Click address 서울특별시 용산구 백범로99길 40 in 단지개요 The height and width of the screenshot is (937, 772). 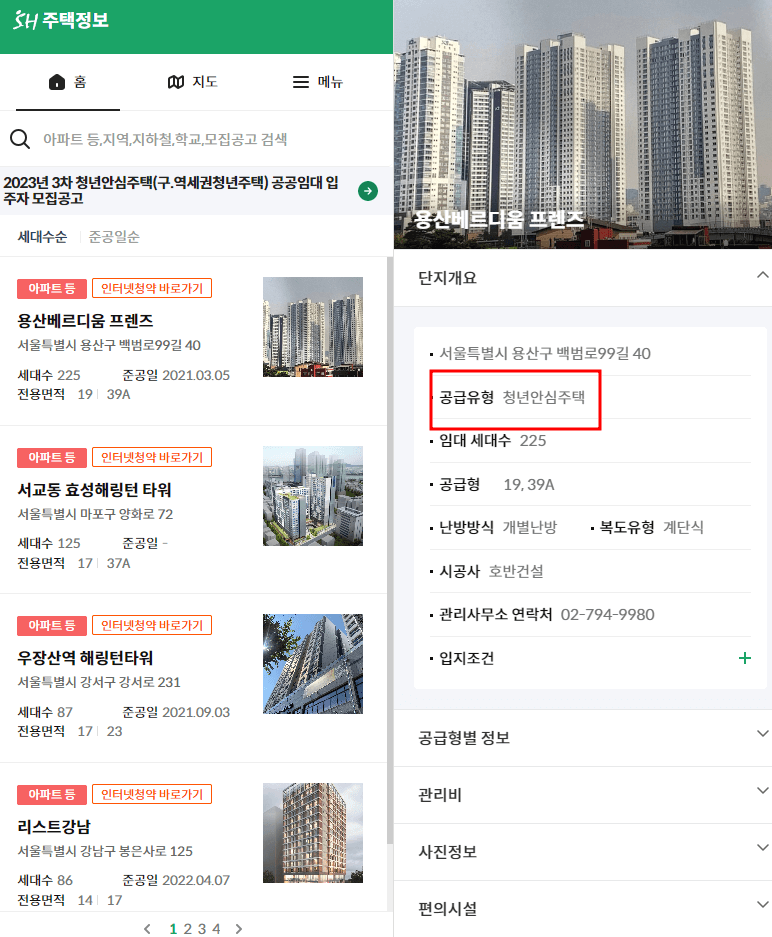(x=545, y=353)
